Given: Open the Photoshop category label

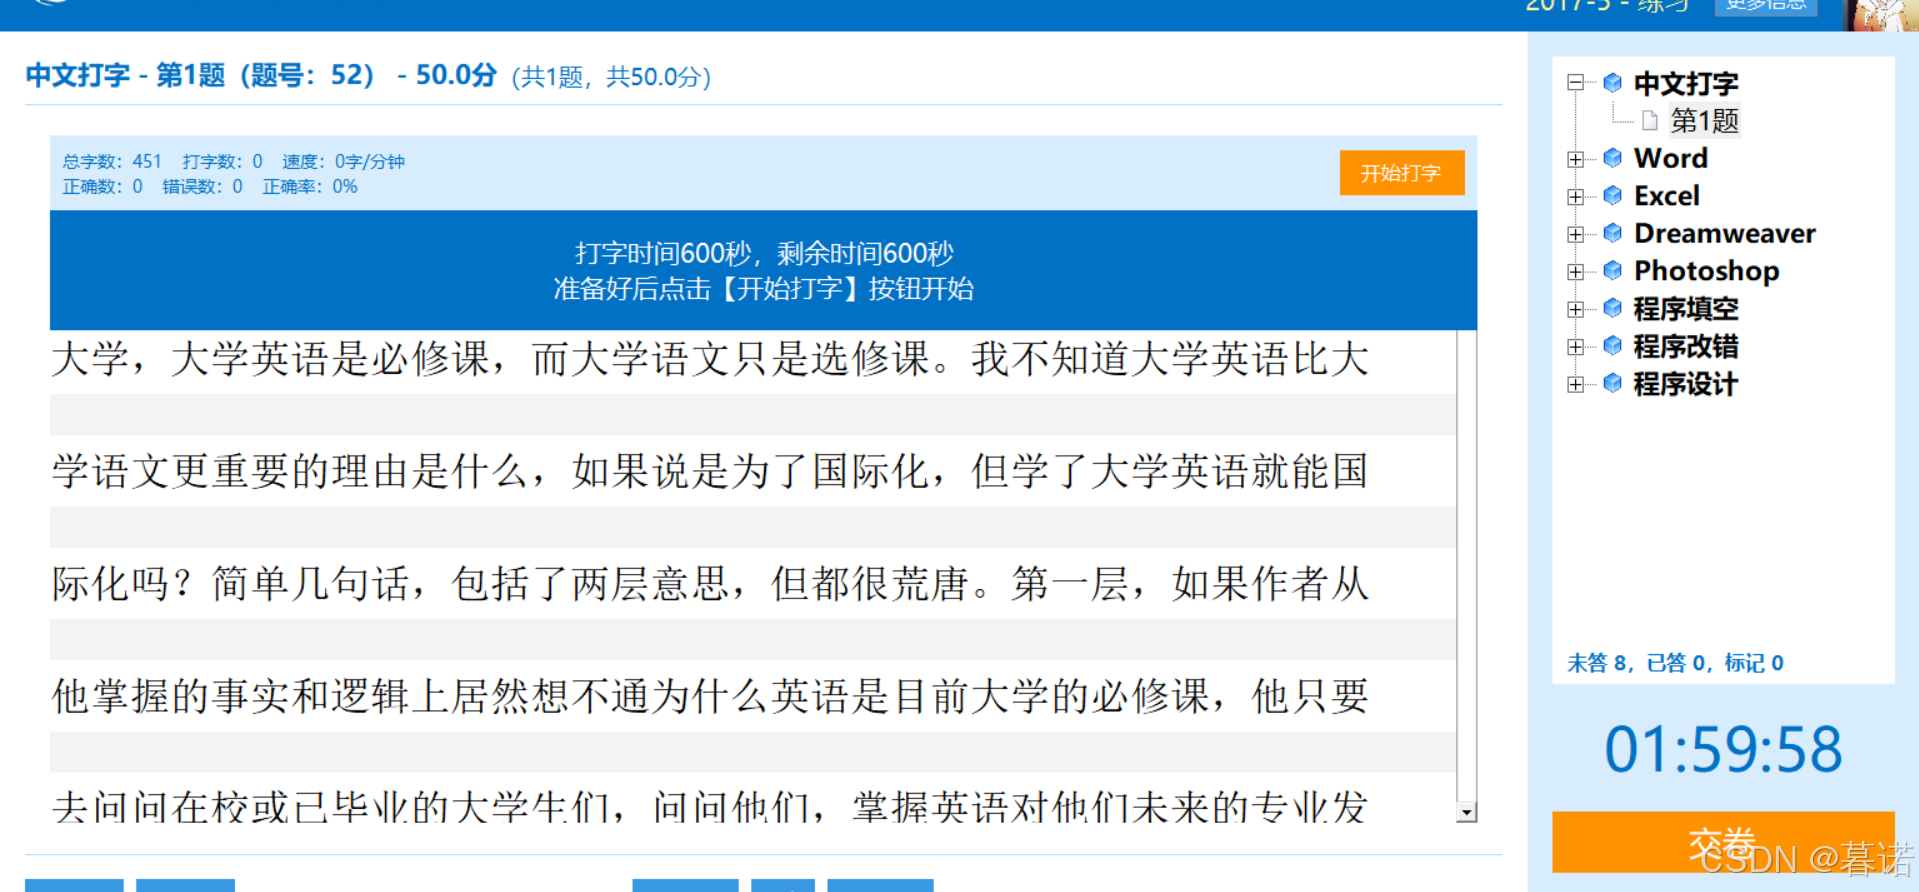Looking at the screenshot, I should coord(1706,271).
